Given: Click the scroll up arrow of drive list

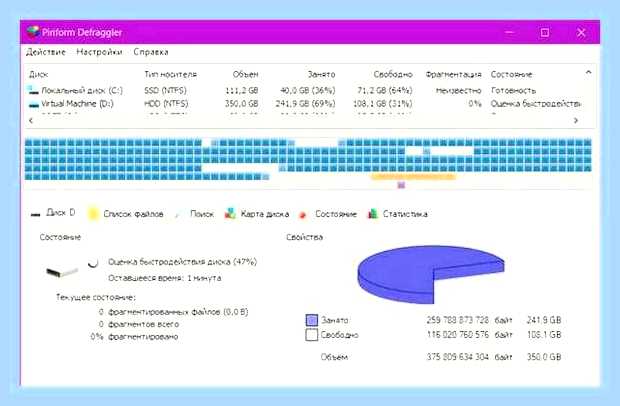Looking at the screenshot, I should click(x=588, y=73).
